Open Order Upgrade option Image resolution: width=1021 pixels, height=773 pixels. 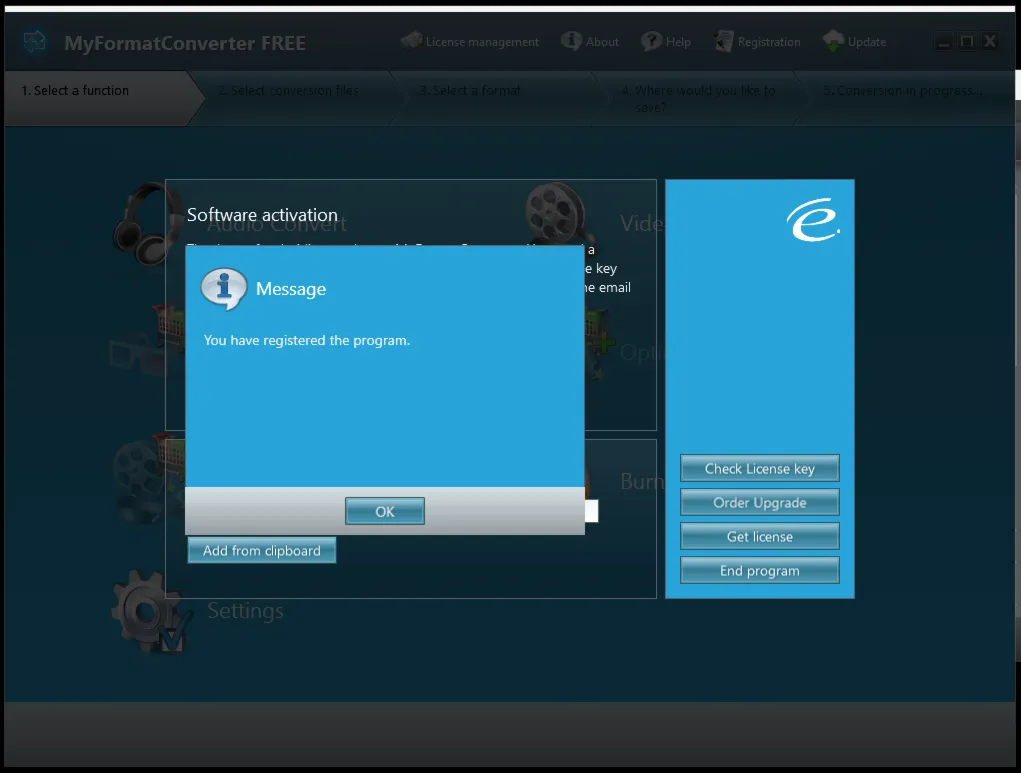(x=759, y=502)
